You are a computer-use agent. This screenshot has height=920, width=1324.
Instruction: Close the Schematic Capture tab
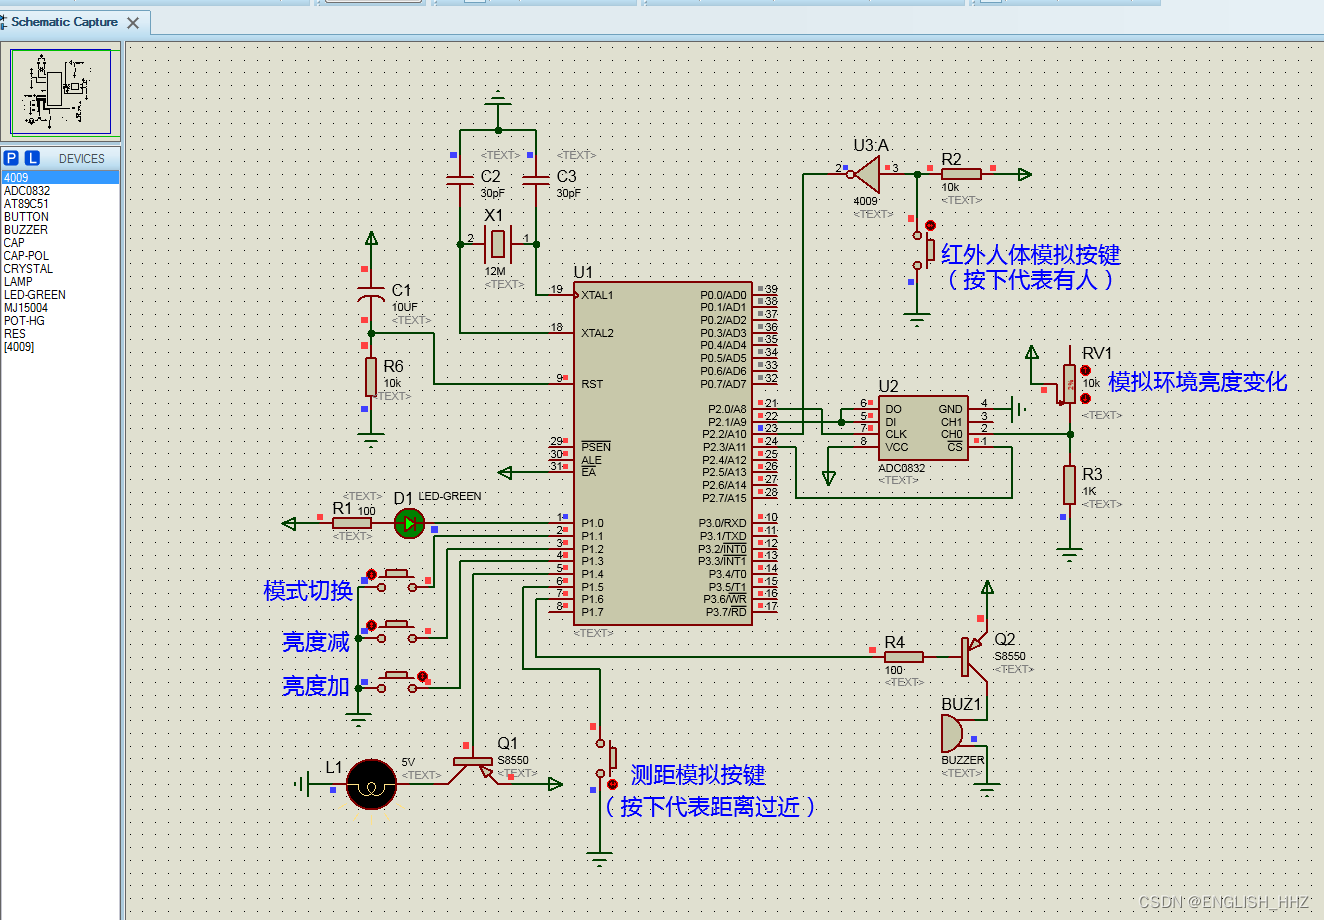(133, 22)
